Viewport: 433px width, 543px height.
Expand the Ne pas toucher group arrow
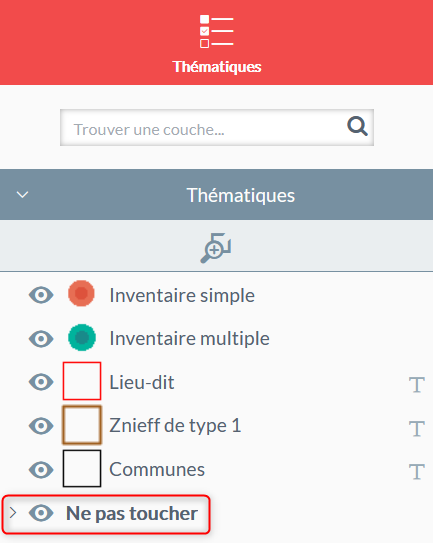point(13,513)
